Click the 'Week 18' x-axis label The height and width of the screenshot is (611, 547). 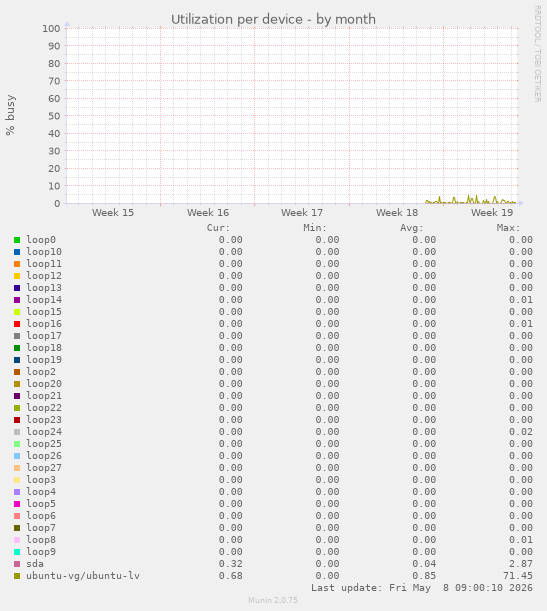click(x=397, y=213)
